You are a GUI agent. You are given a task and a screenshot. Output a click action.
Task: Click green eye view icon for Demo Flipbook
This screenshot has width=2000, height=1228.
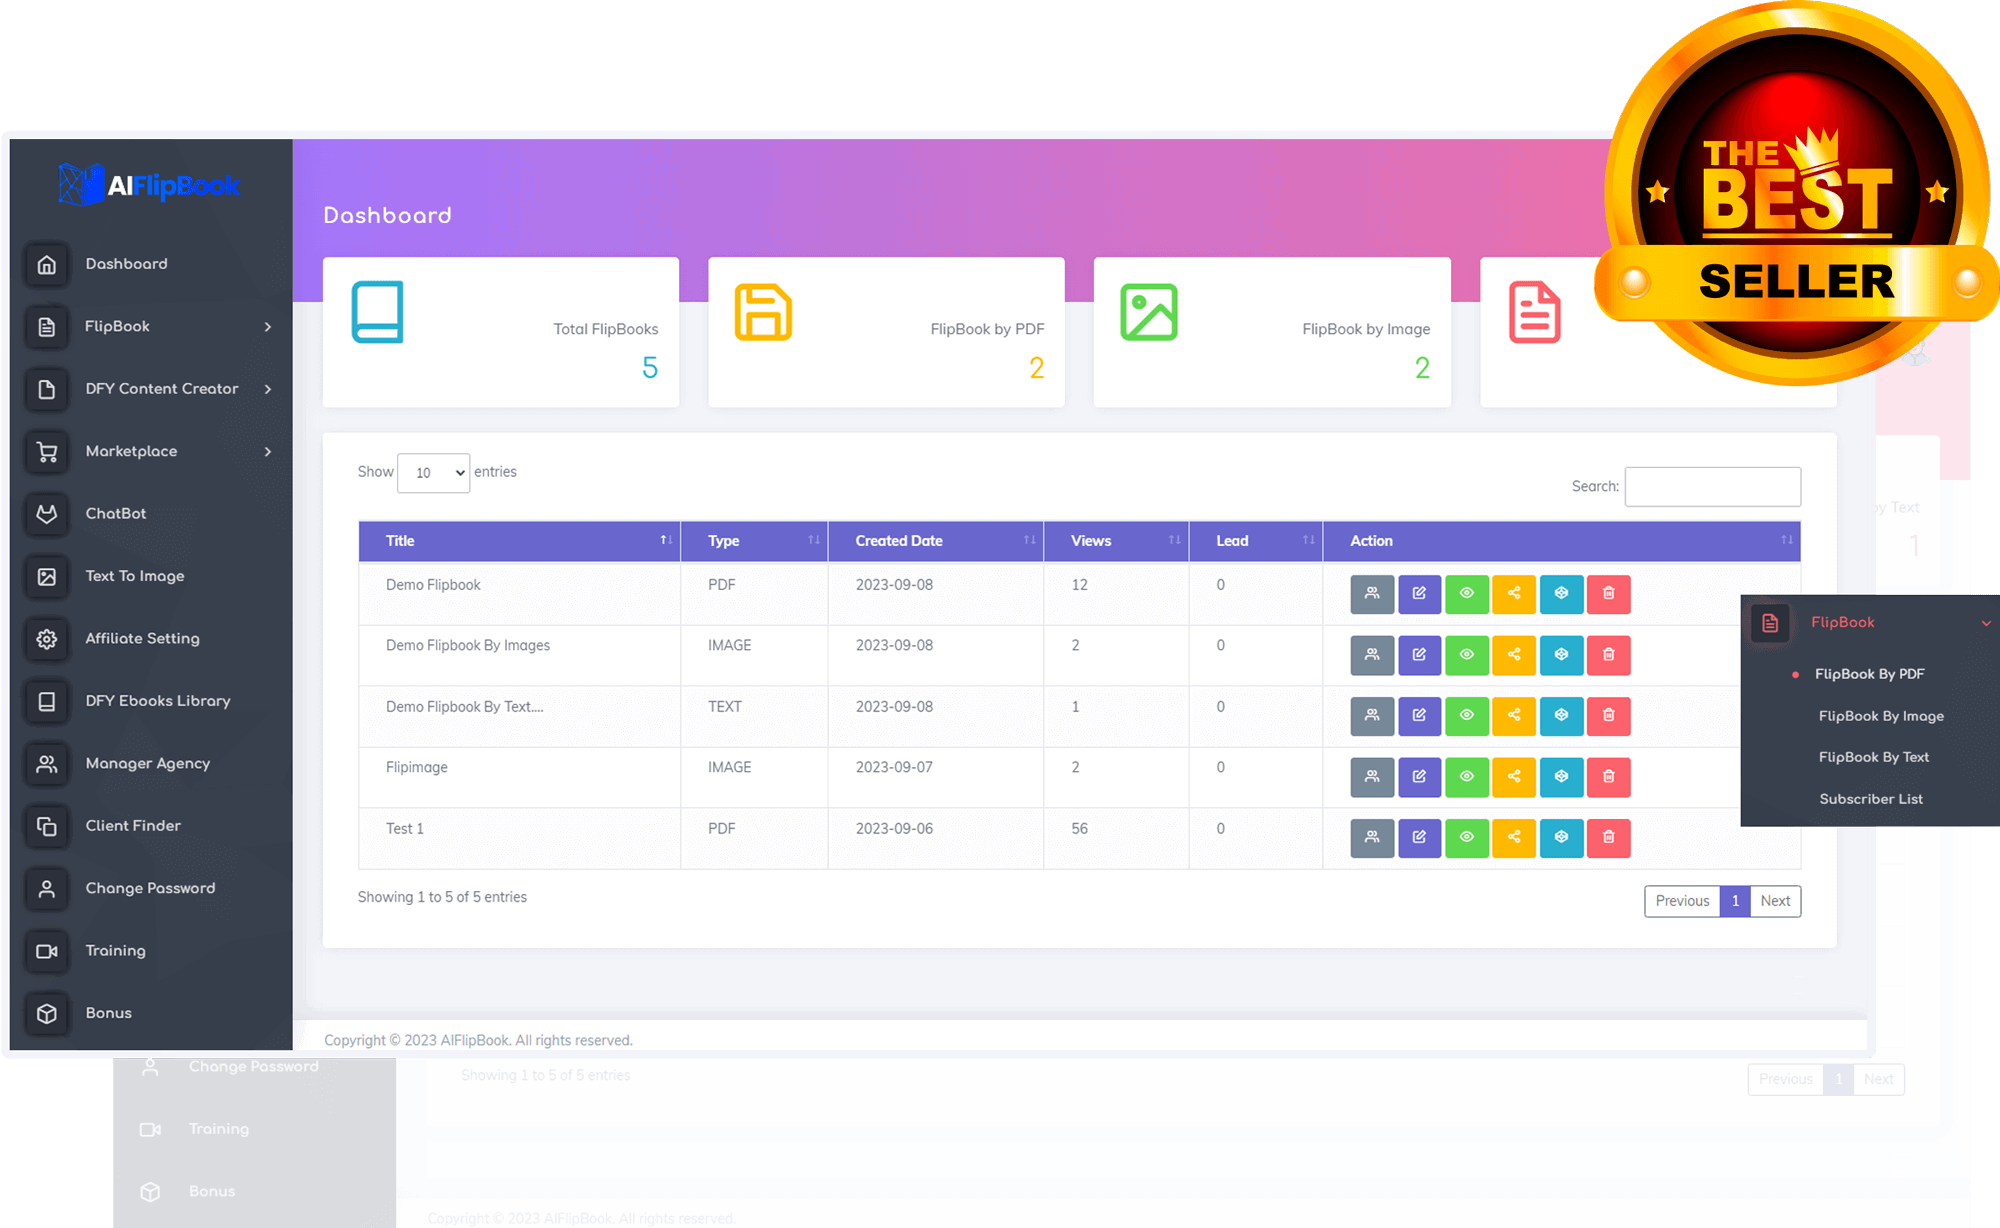(x=1466, y=594)
